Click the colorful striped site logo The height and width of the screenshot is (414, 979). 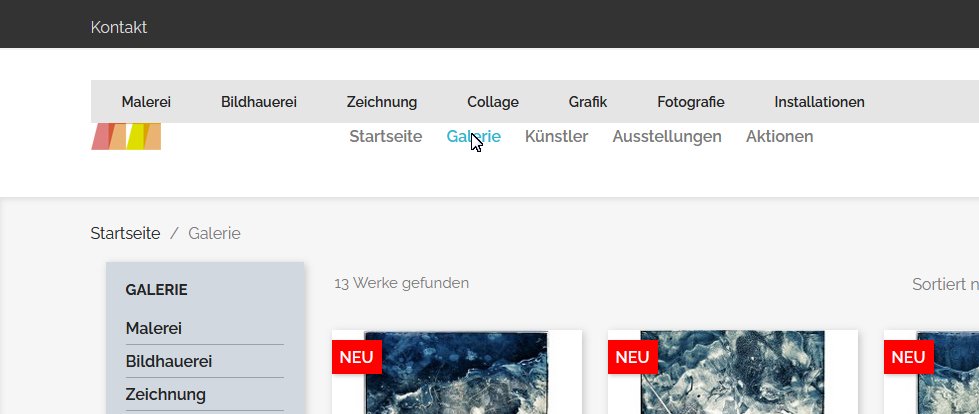point(126,136)
